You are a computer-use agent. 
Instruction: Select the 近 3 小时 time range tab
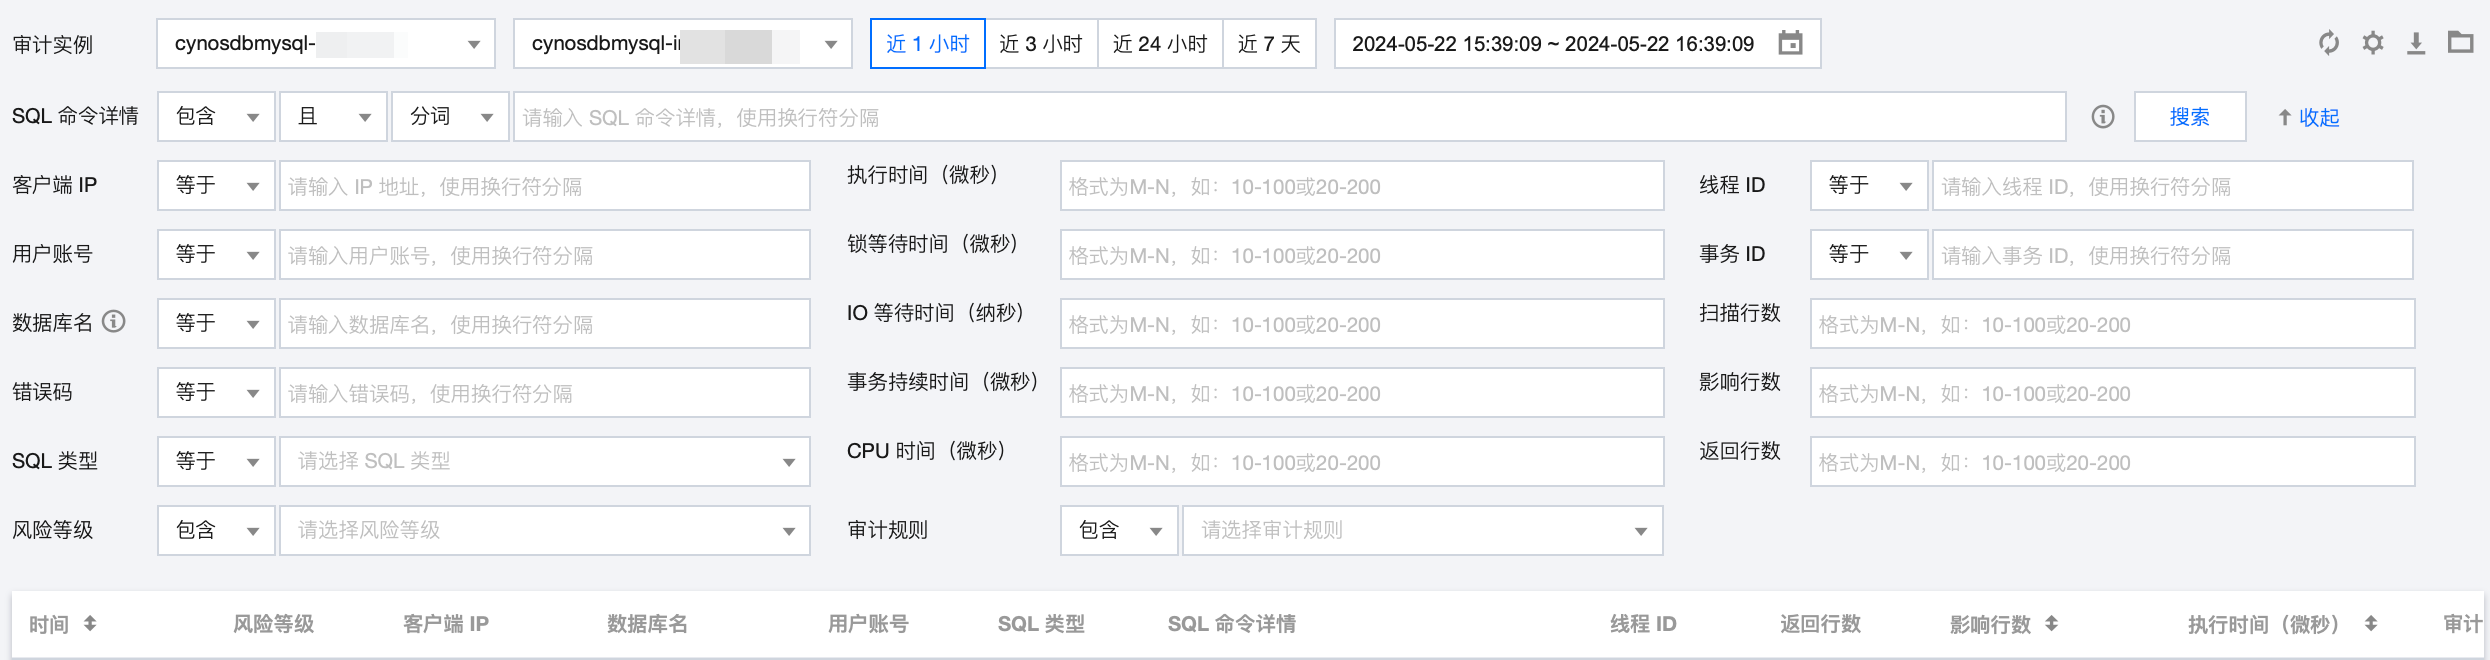(1041, 44)
